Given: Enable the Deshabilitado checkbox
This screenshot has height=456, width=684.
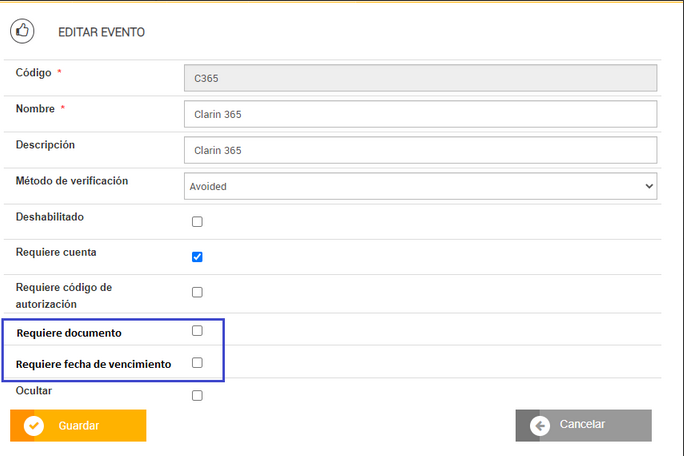Looking at the screenshot, I should (x=197, y=222).
